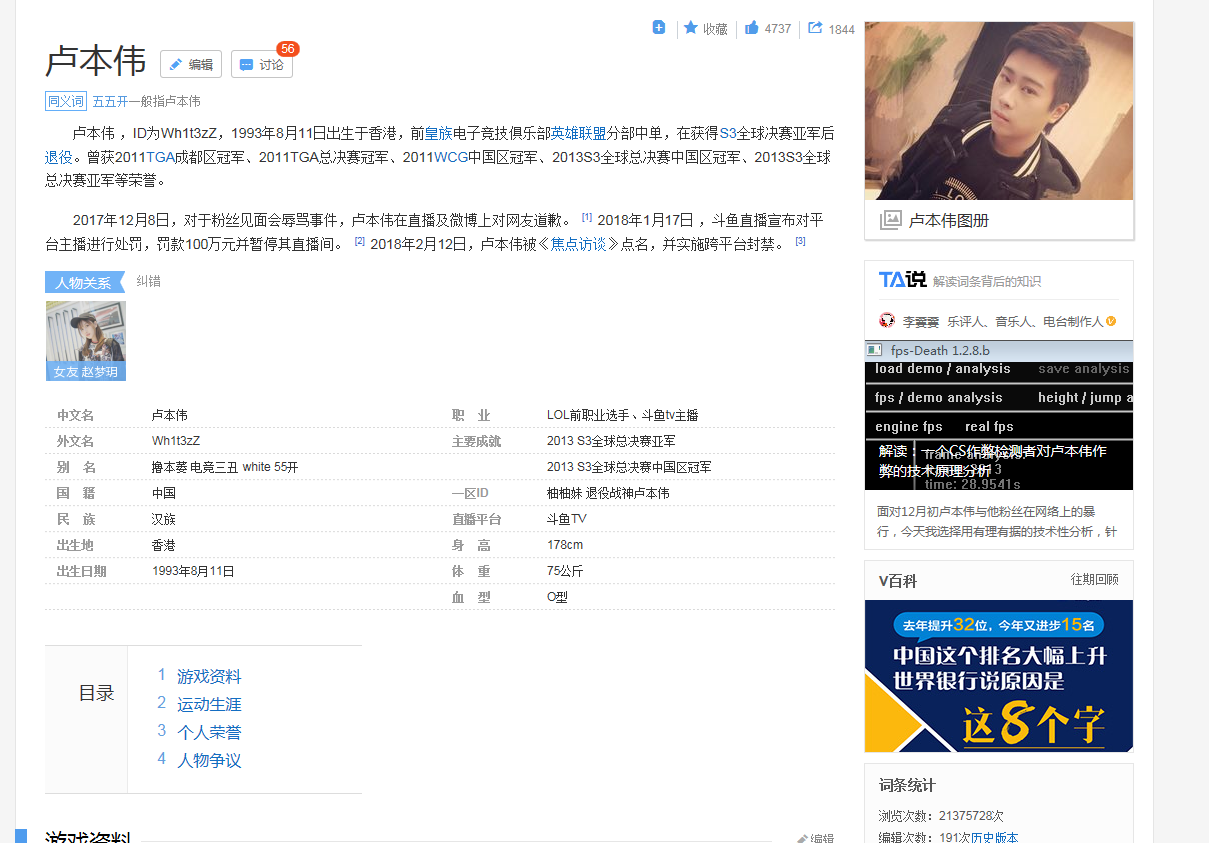The height and width of the screenshot is (843, 1209).
Task: Click reference footnote [1]
Action: tap(587, 217)
